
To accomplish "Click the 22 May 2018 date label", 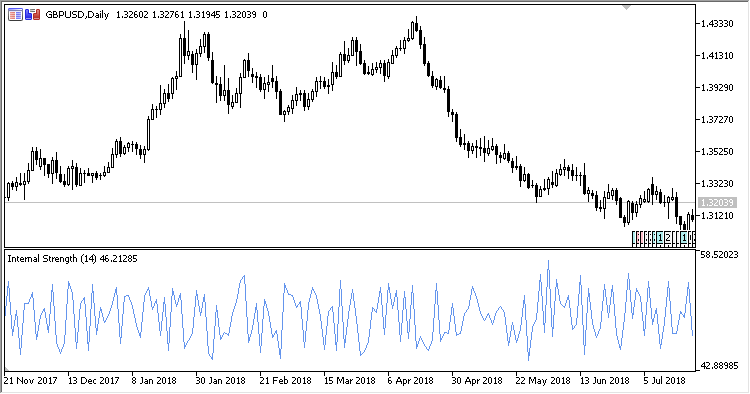I will [x=543, y=381].
